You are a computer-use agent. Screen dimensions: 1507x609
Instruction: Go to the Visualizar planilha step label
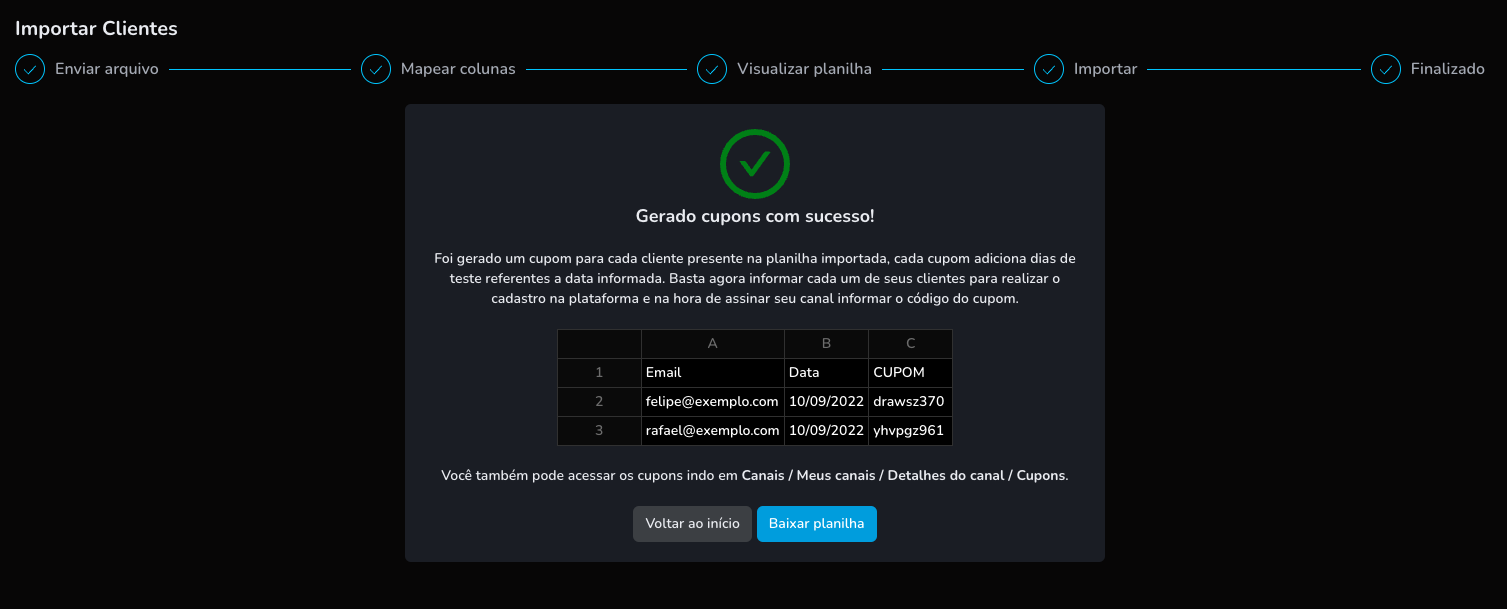coord(804,69)
